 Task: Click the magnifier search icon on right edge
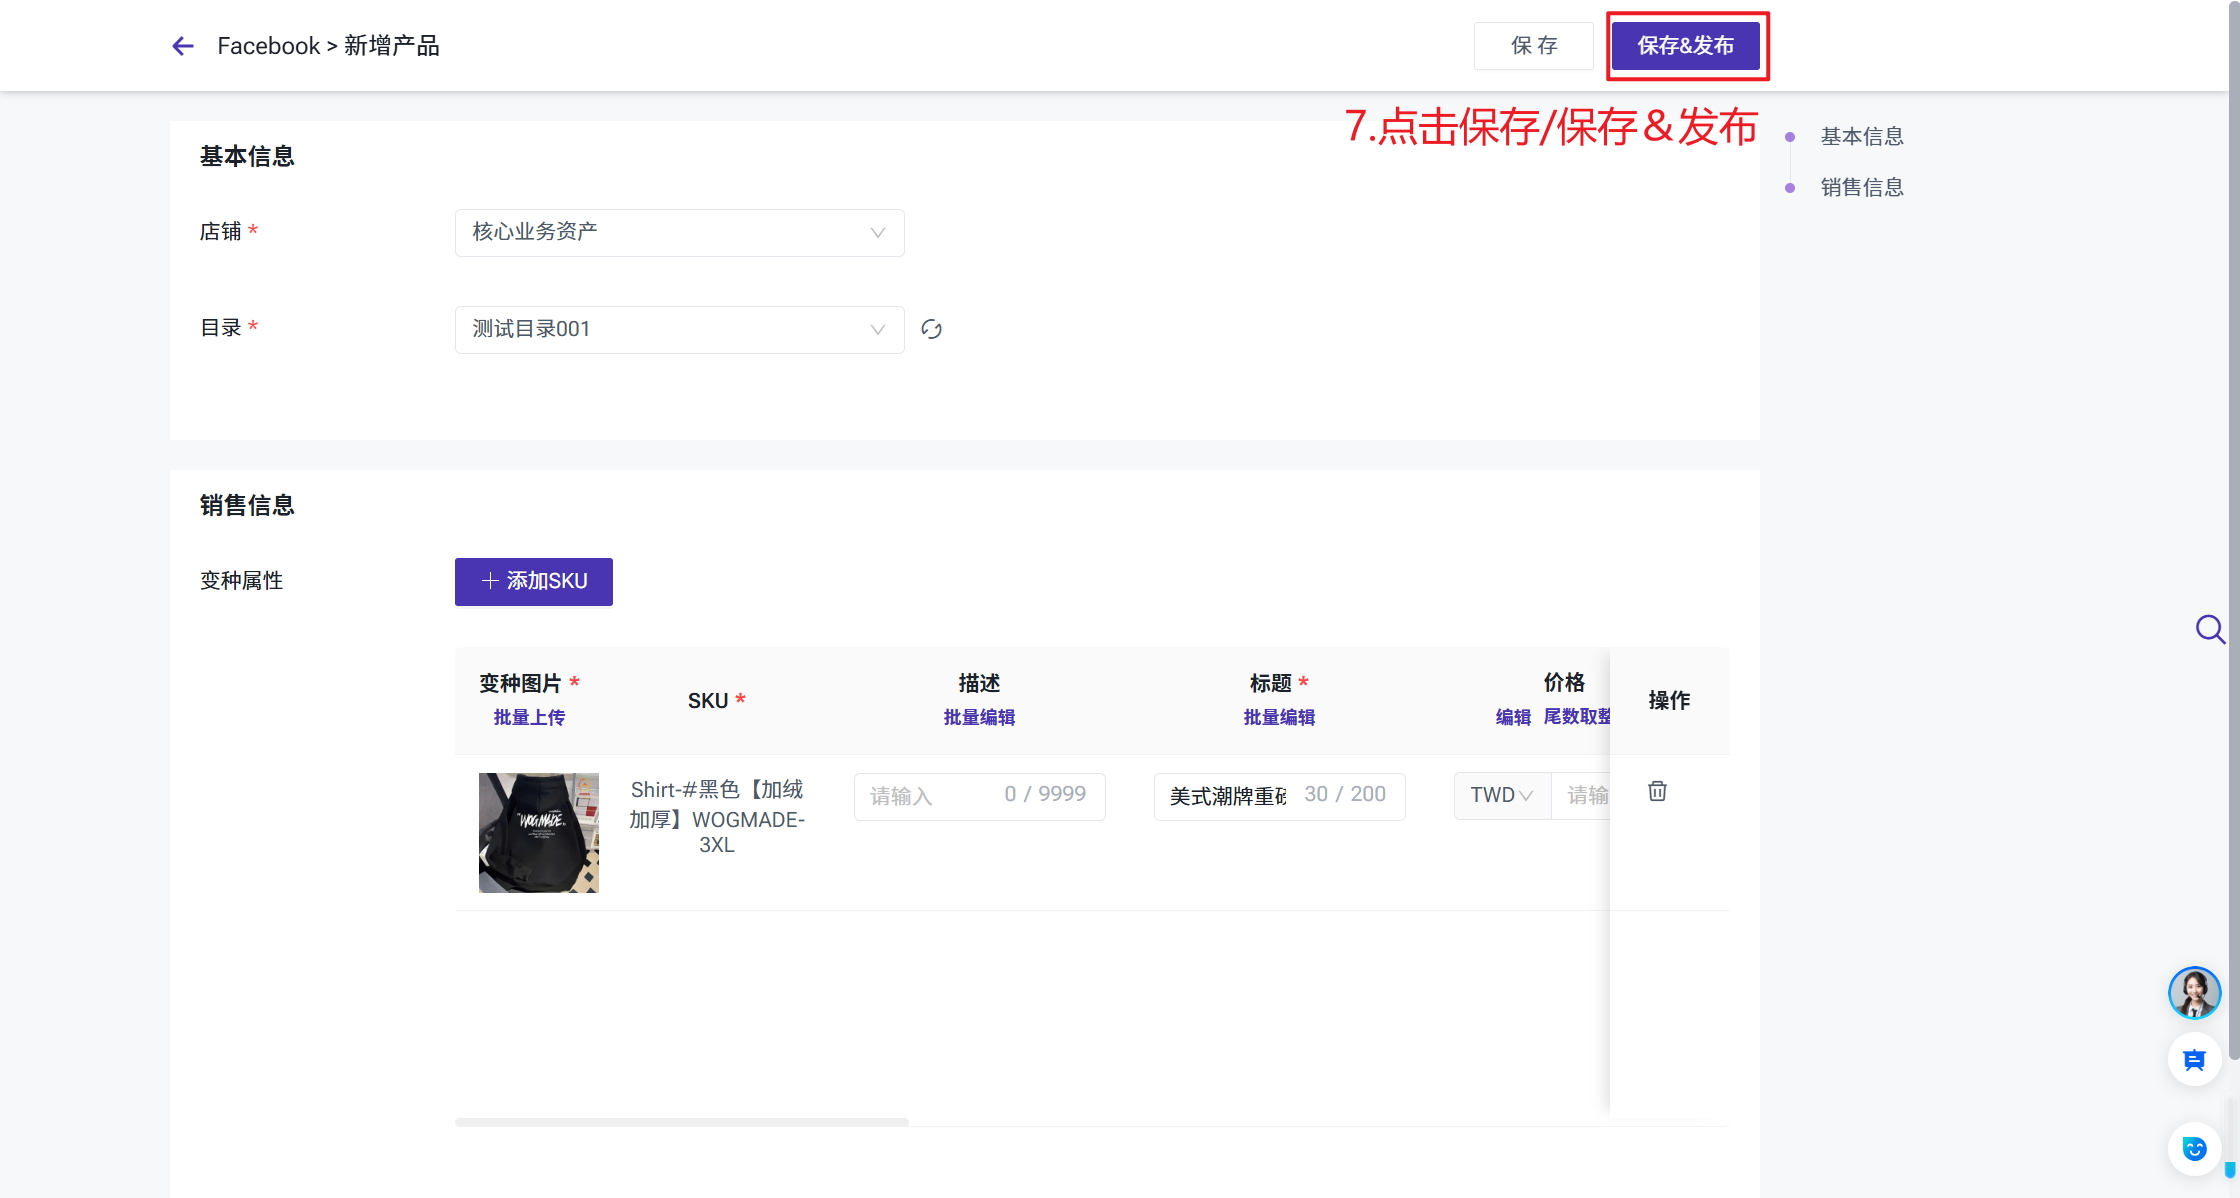[x=2209, y=629]
